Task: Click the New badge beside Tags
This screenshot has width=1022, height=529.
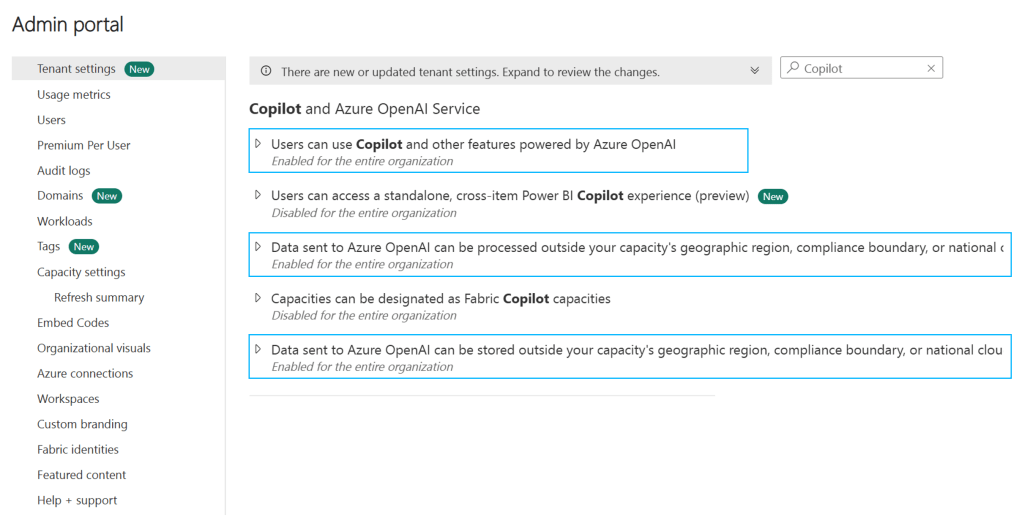Action: tap(84, 247)
